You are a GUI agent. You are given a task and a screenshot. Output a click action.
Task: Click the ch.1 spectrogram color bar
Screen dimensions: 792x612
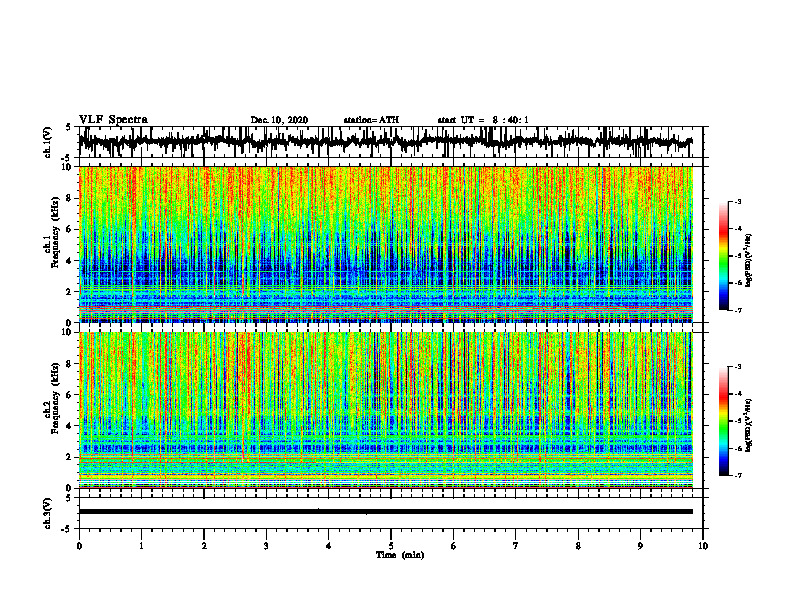click(724, 256)
